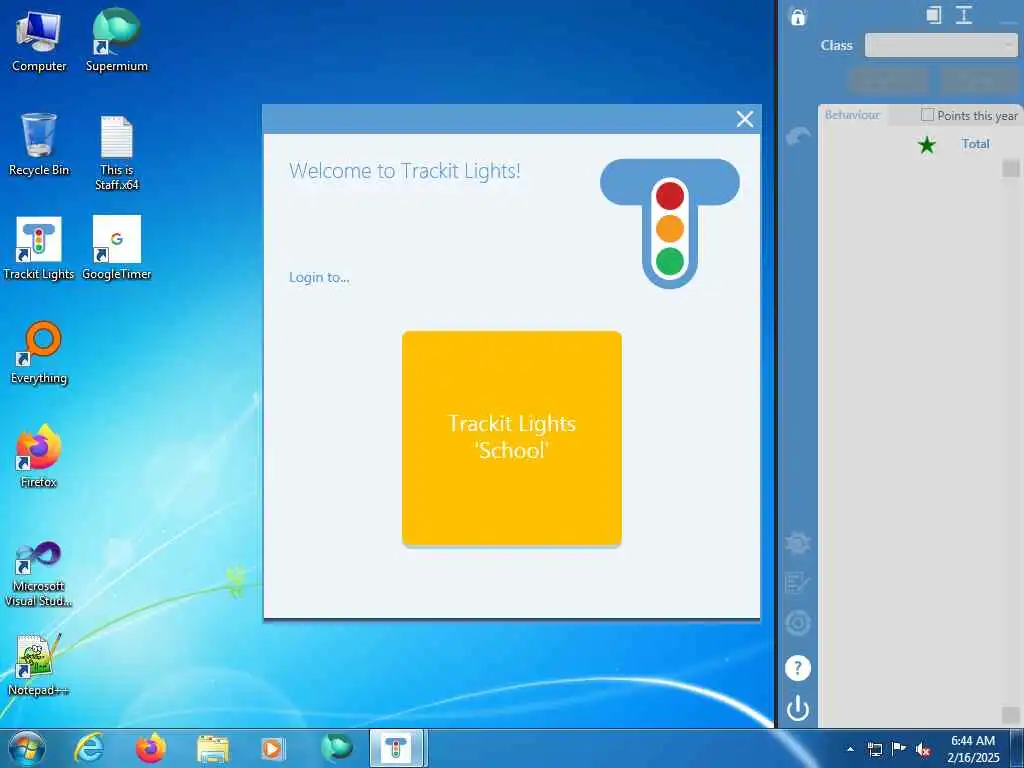The height and width of the screenshot is (768, 1024).
Task: Select the GoogleTimer desktop shortcut
Action: (117, 248)
